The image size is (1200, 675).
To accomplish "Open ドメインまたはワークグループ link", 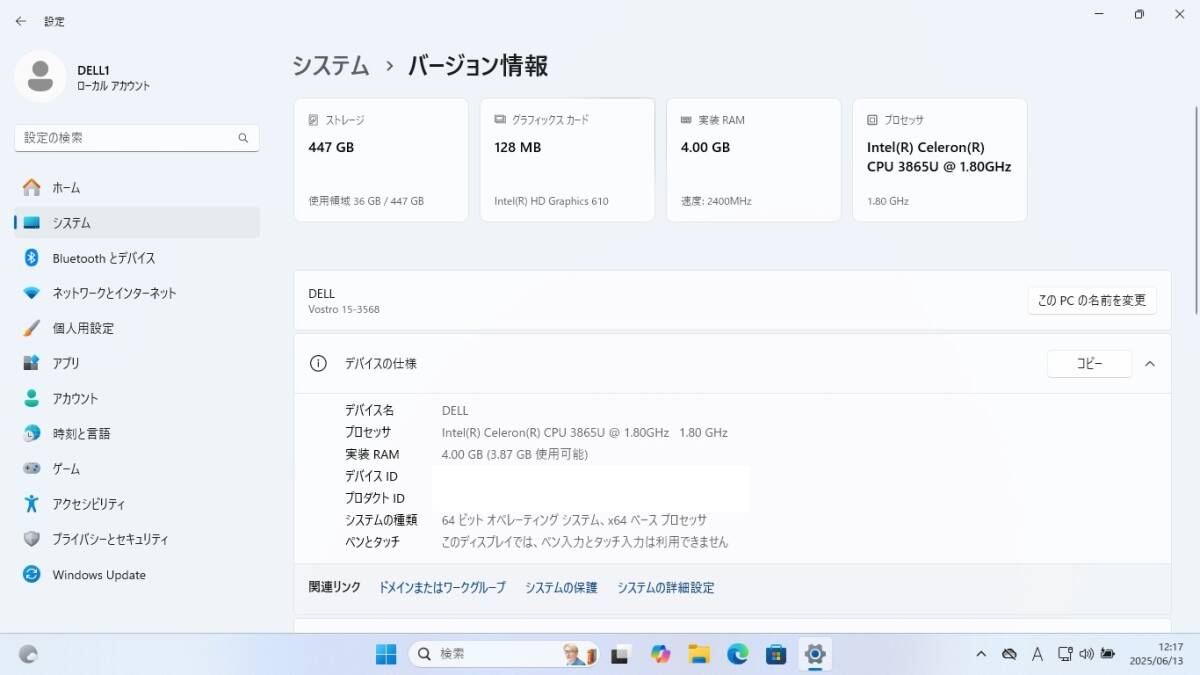I will [x=442, y=588].
